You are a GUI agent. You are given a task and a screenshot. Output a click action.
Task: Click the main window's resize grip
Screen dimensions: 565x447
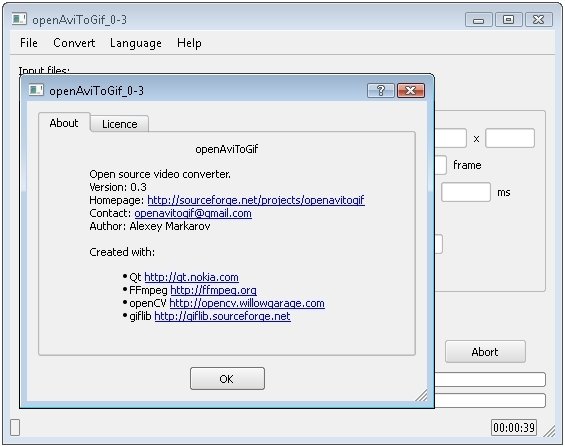[550, 432]
